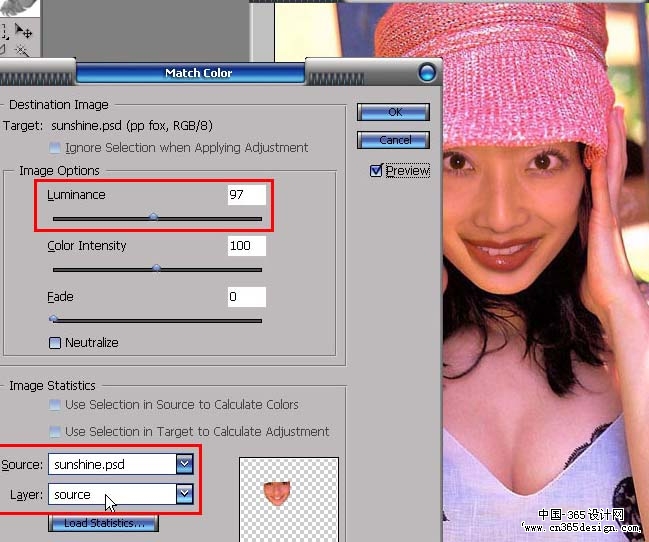Toggle Ignore Selection when Applying Adjustment

point(55,148)
